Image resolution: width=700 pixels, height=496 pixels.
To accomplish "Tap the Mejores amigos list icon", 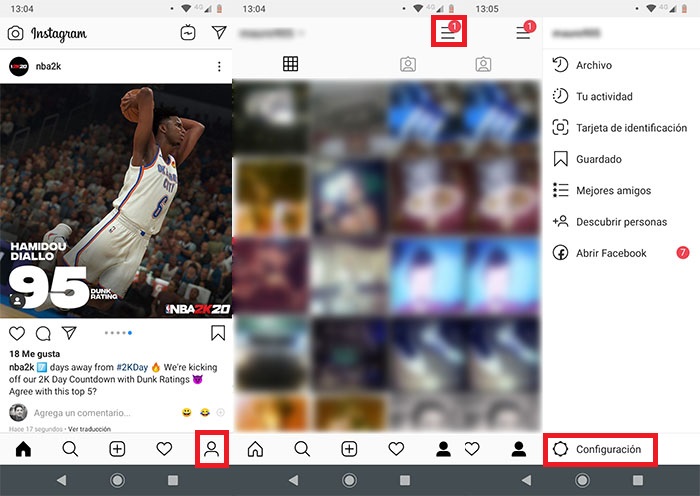I will point(560,190).
